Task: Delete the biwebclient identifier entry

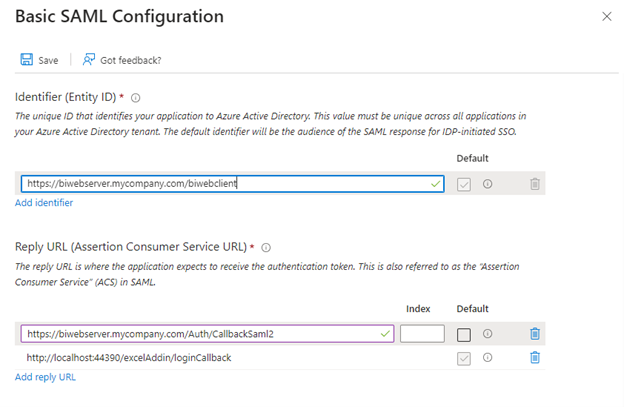Action: pos(535,184)
